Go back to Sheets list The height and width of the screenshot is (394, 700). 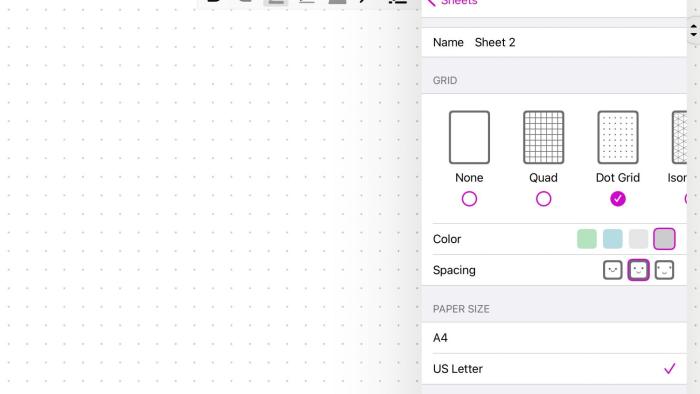click(x=452, y=2)
